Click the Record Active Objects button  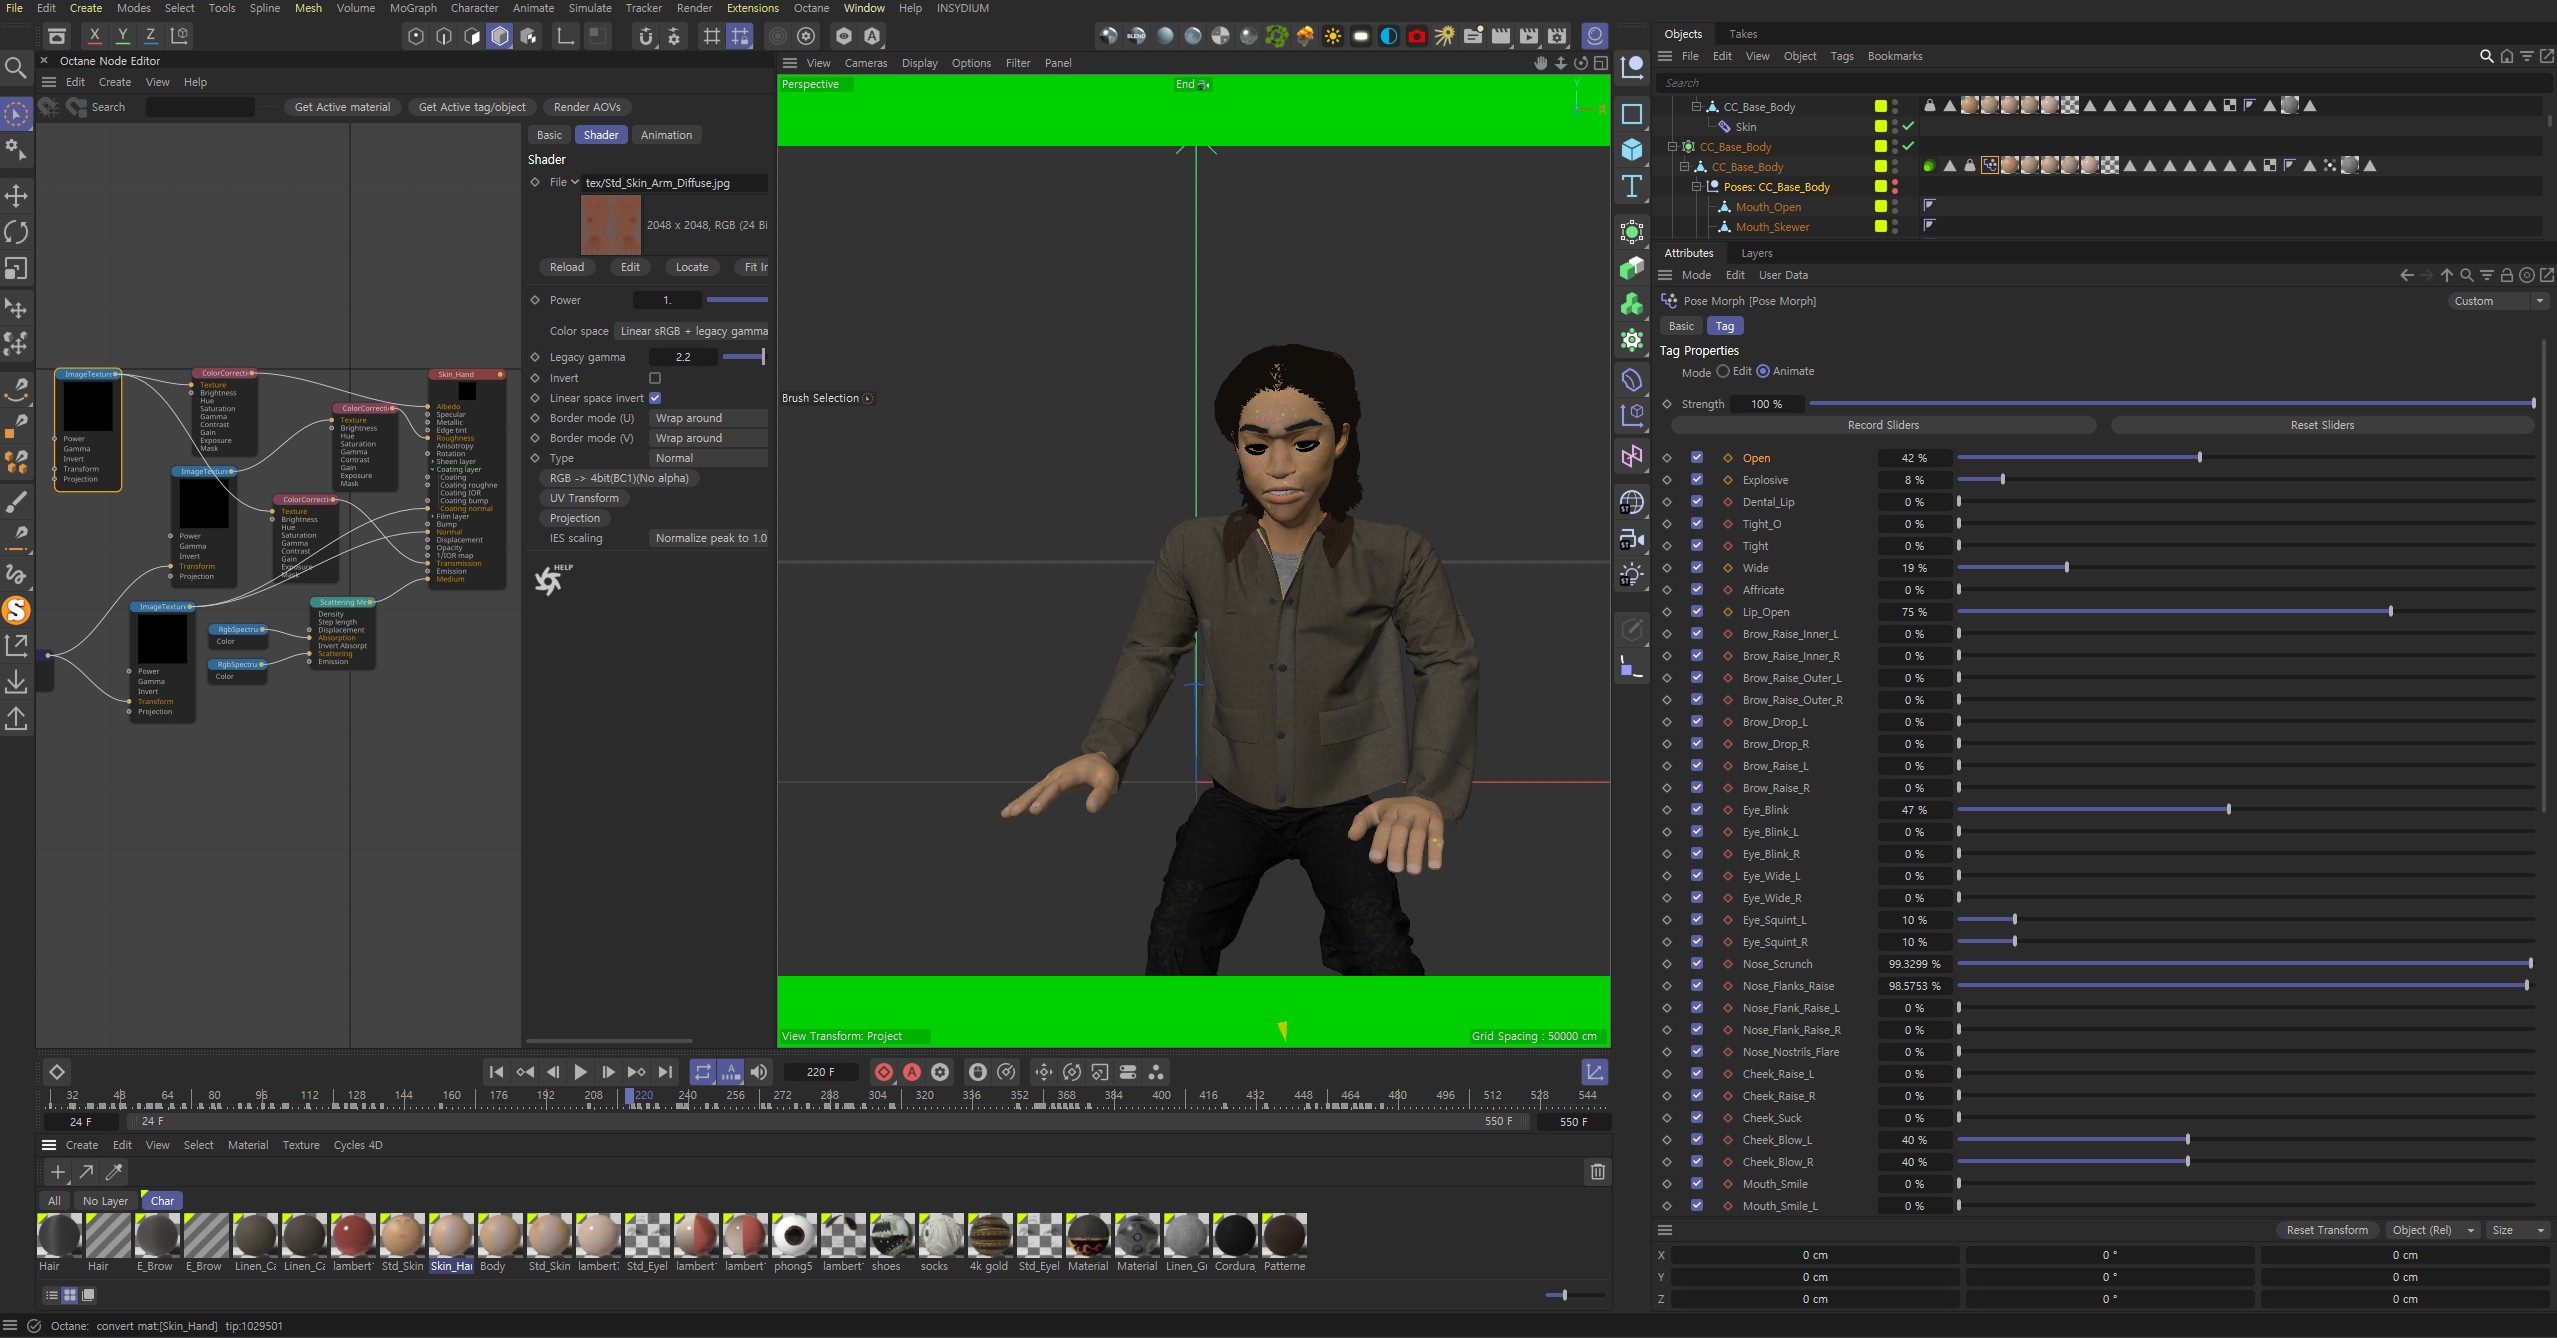[x=884, y=1072]
